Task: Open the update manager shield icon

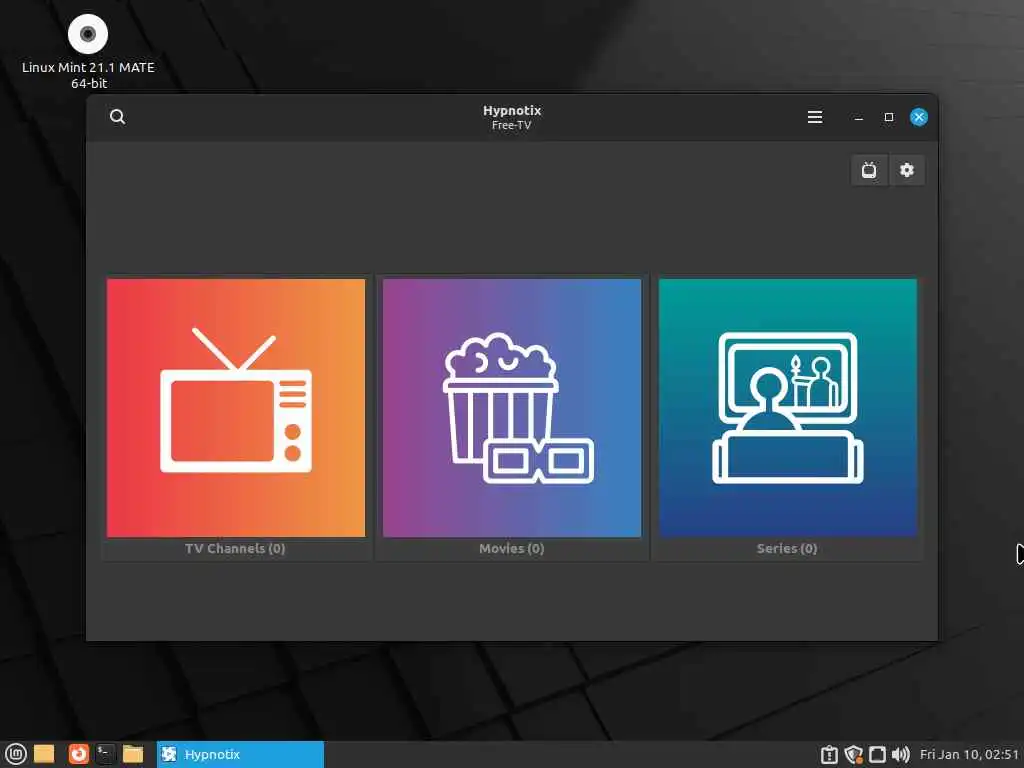Action: pos(854,755)
